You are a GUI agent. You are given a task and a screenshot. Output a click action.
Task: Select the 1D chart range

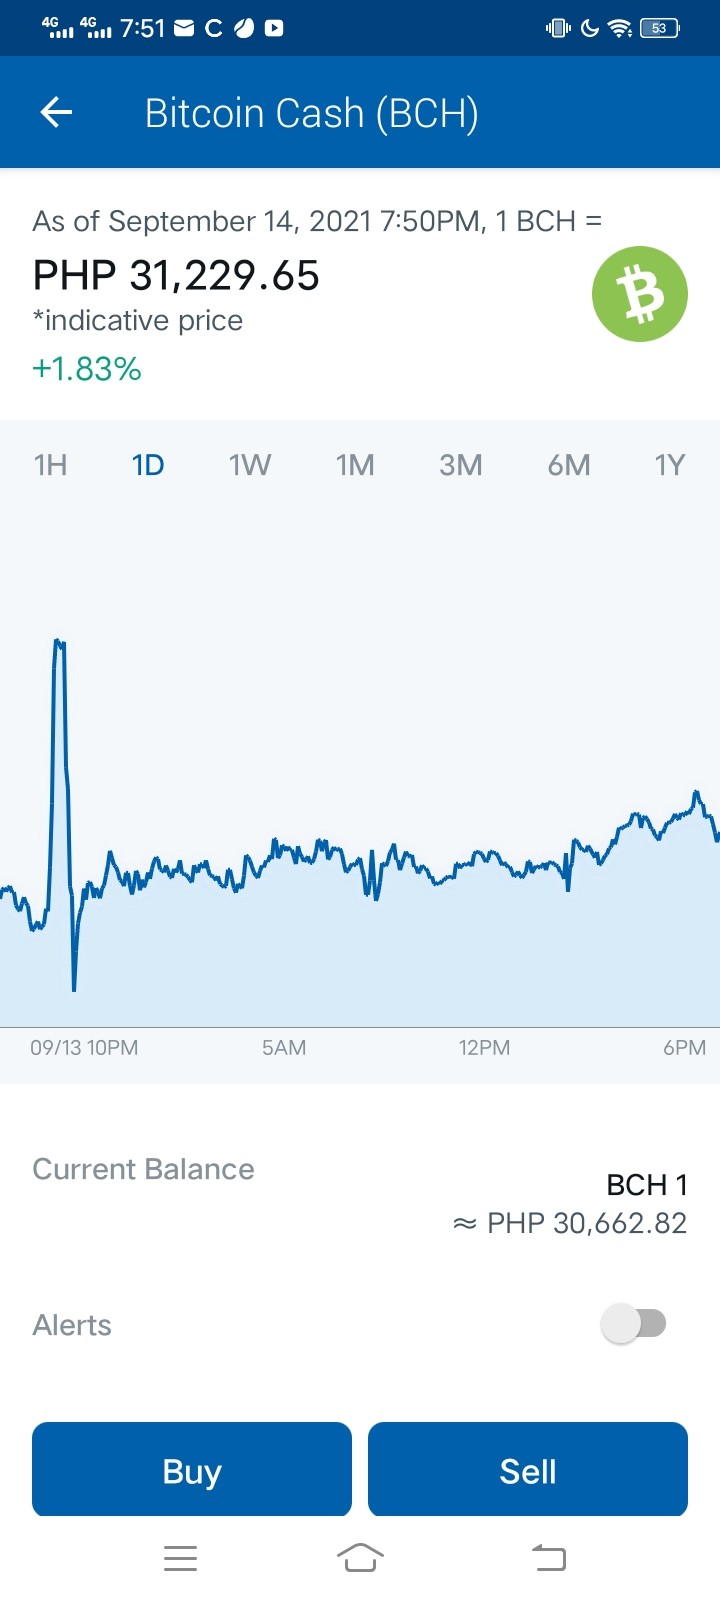click(x=148, y=465)
